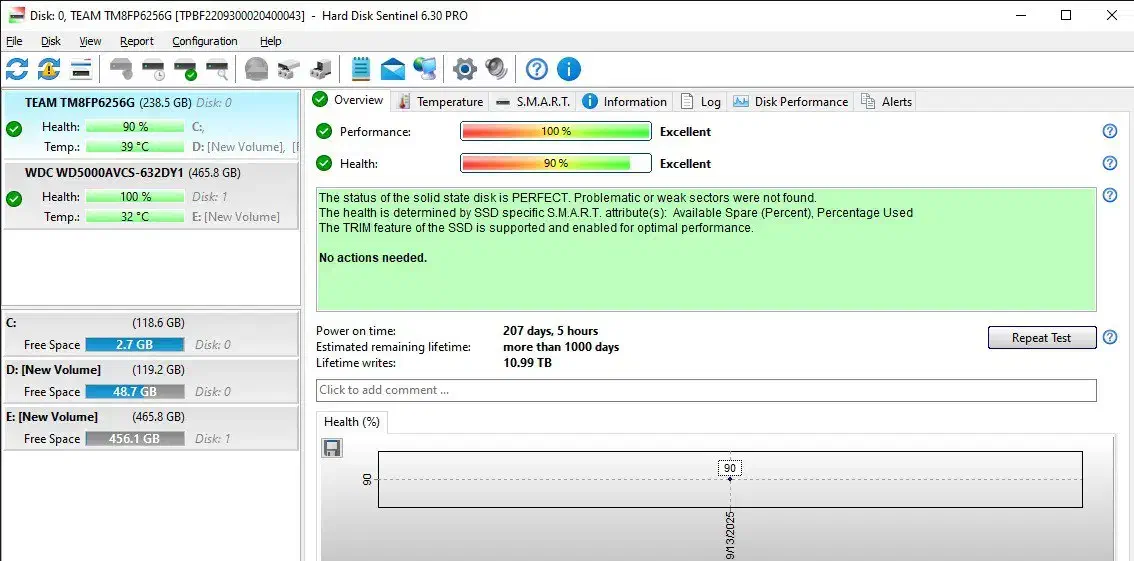Select the WDC WD5000AVCS-632DY1 disk
This screenshot has height=561, width=1134.
pos(104,173)
